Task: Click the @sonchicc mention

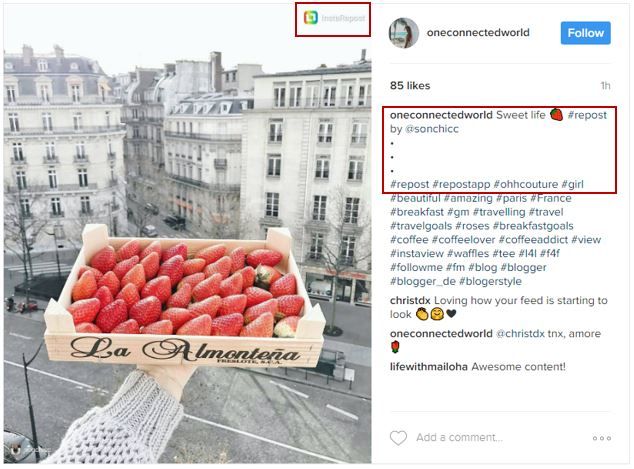Action: pos(431,129)
